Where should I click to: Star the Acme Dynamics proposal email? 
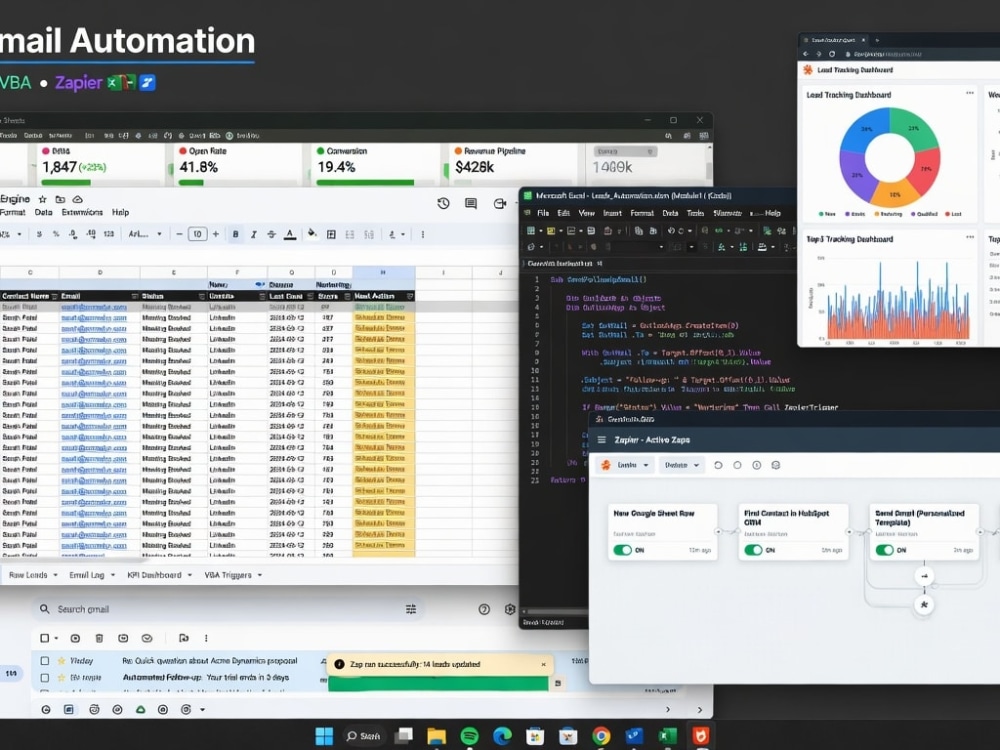point(62,661)
